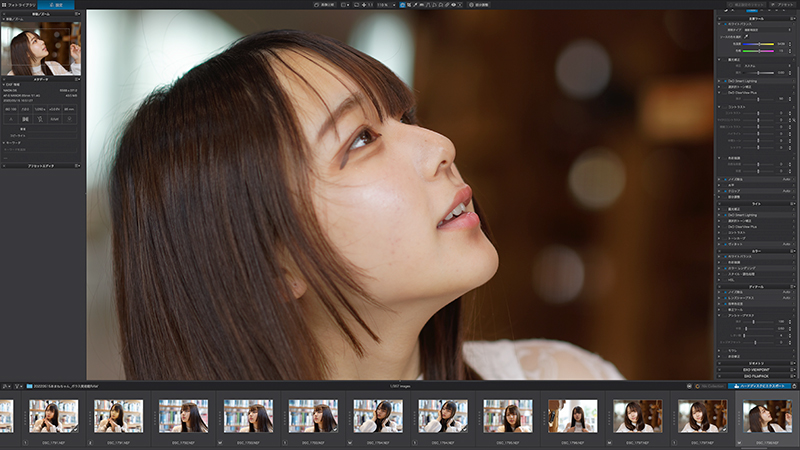Image resolution: width=800 pixels, height=450 pixels.
Task: Adjust the tint slider
Action: 758,51
